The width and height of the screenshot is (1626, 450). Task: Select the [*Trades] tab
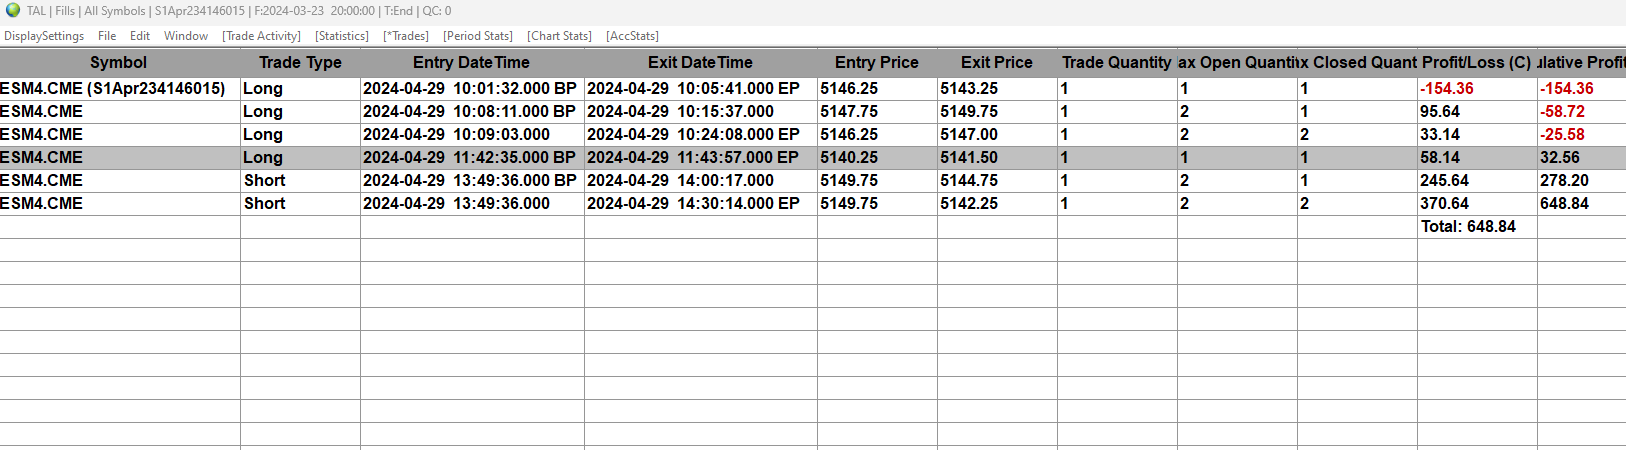click(x=406, y=36)
